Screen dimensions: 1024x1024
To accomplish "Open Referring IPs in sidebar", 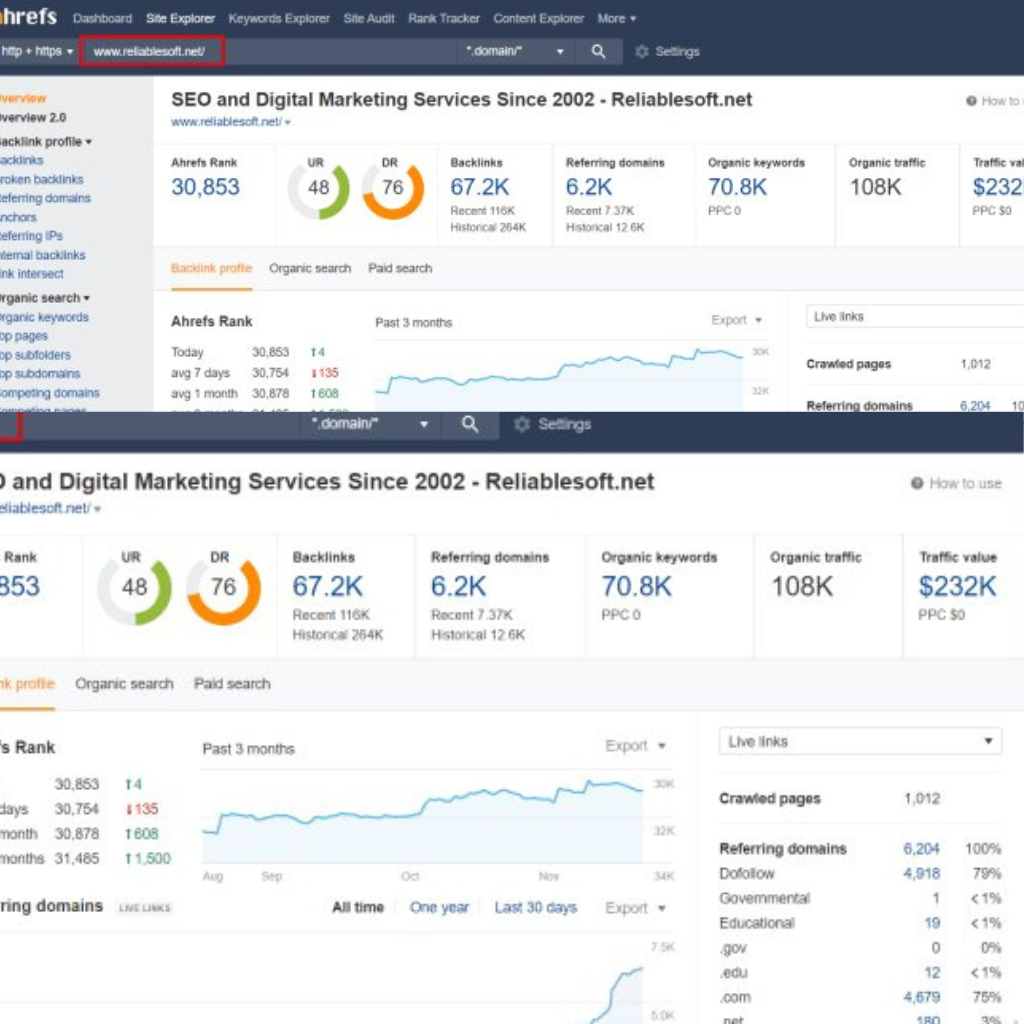I will click(31, 236).
